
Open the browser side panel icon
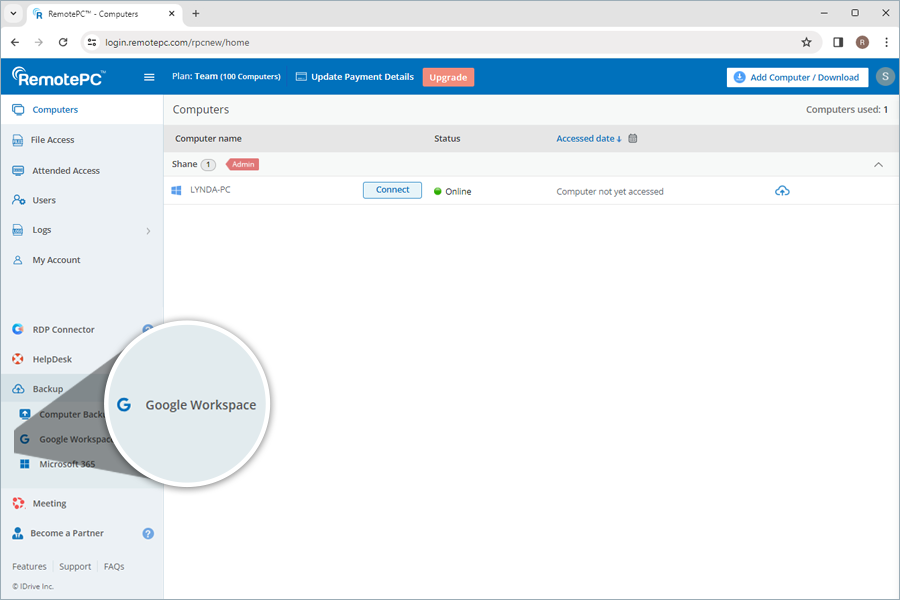click(838, 42)
